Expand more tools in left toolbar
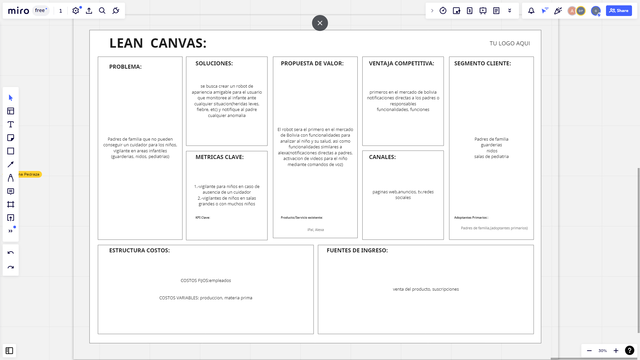This screenshot has height=360, width=640. point(11,231)
